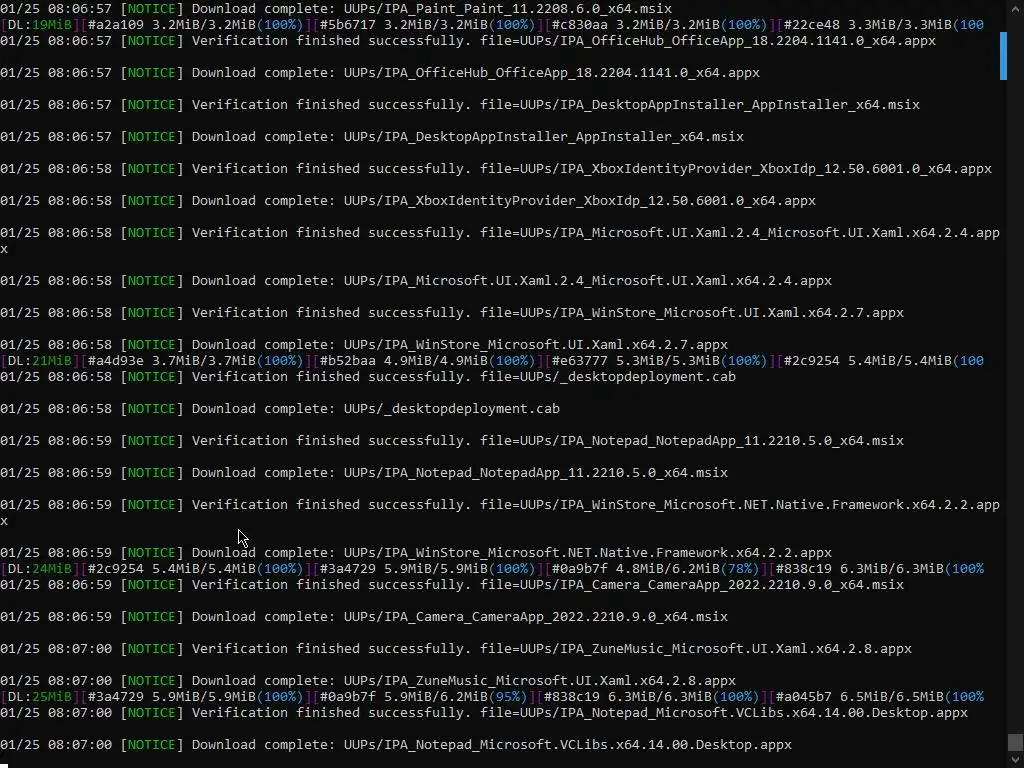Click the Verification finished line for OfficeHub_OfficeApp
The height and width of the screenshot is (768, 1024).
[468, 40]
